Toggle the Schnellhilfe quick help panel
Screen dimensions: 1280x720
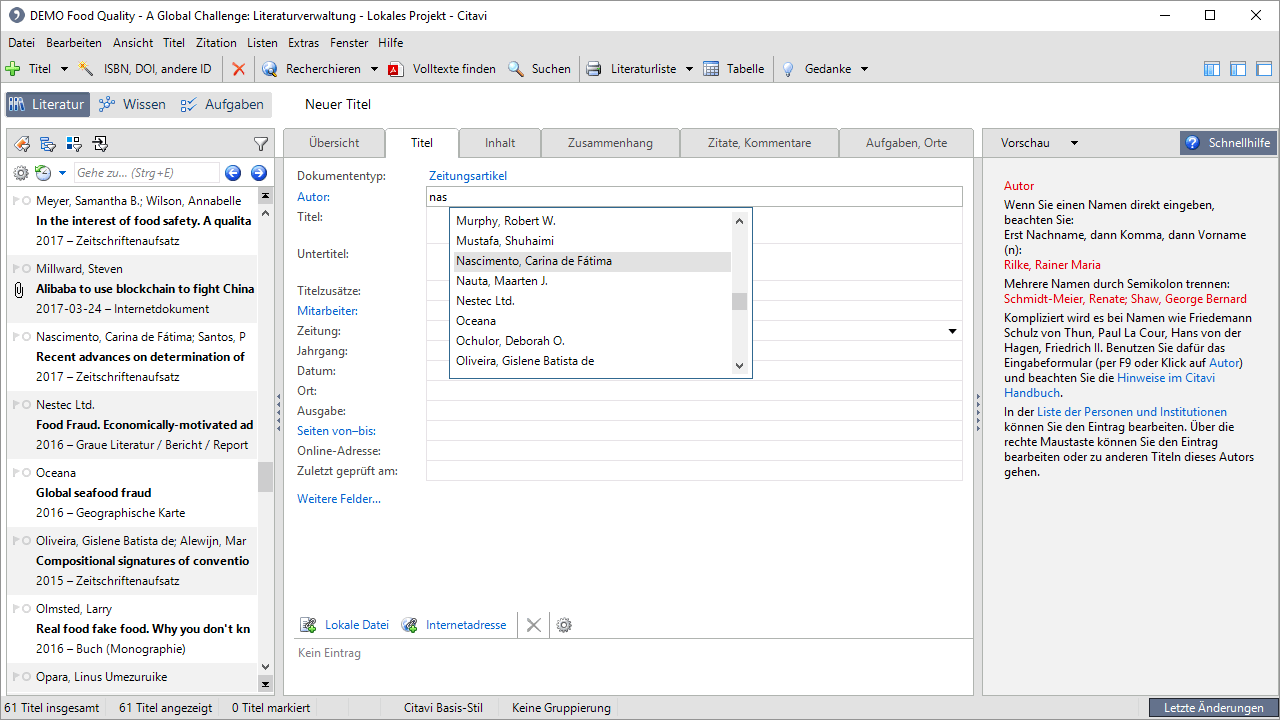1228,143
